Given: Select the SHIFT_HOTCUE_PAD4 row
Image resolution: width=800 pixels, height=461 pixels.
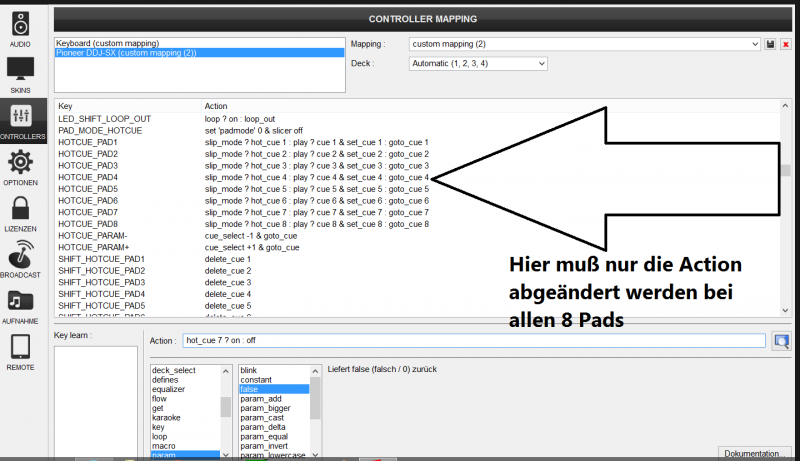Looking at the screenshot, I should point(417,294).
